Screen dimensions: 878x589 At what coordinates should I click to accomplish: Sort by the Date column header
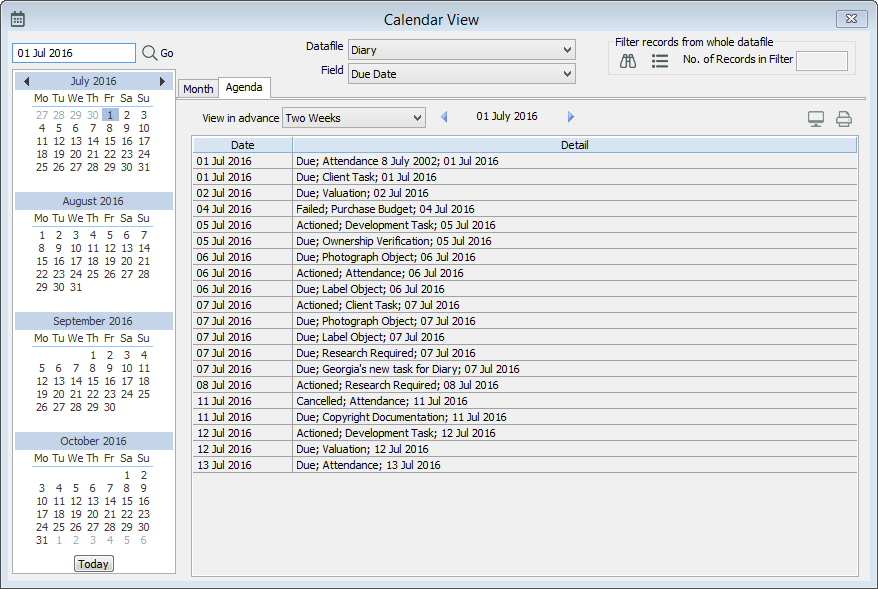point(242,145)
